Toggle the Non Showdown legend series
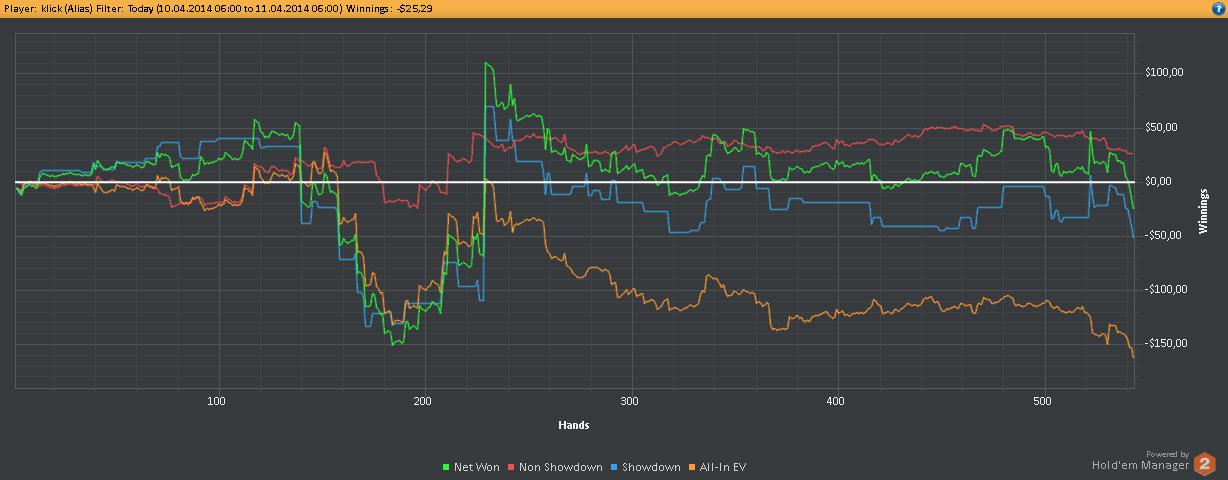Screen dimensions: 1228x480 [555, 467]
